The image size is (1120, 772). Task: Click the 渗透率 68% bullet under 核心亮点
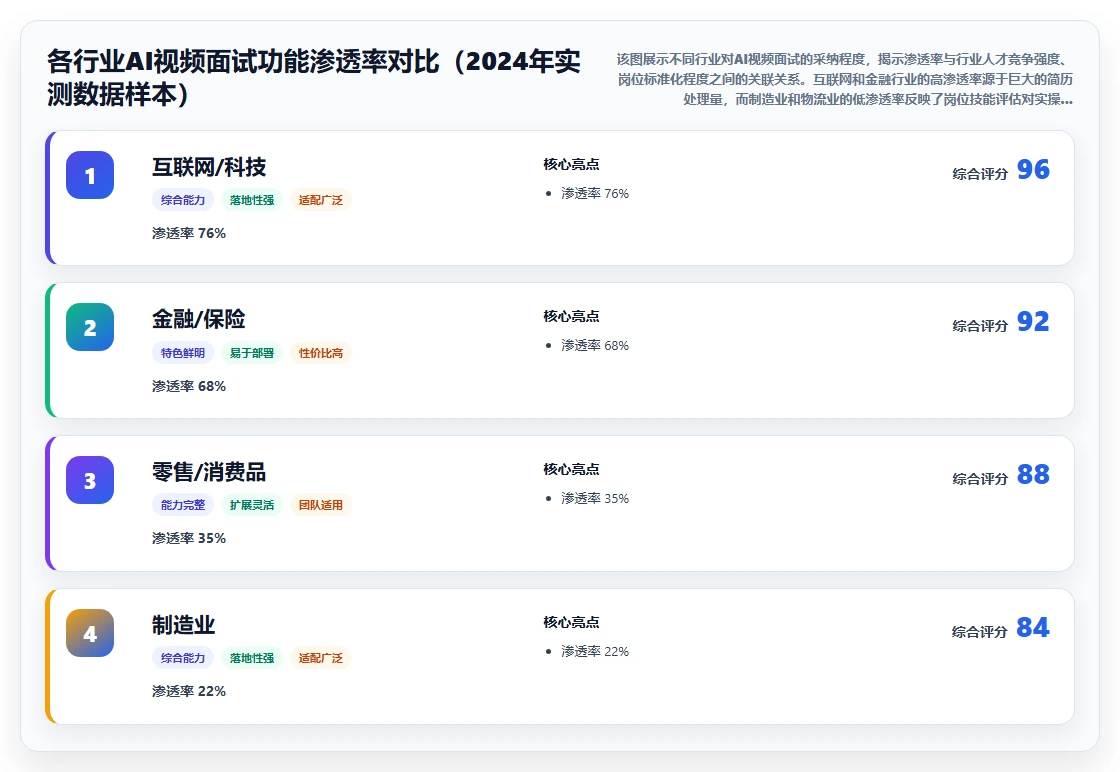click(x=594, y=346)
